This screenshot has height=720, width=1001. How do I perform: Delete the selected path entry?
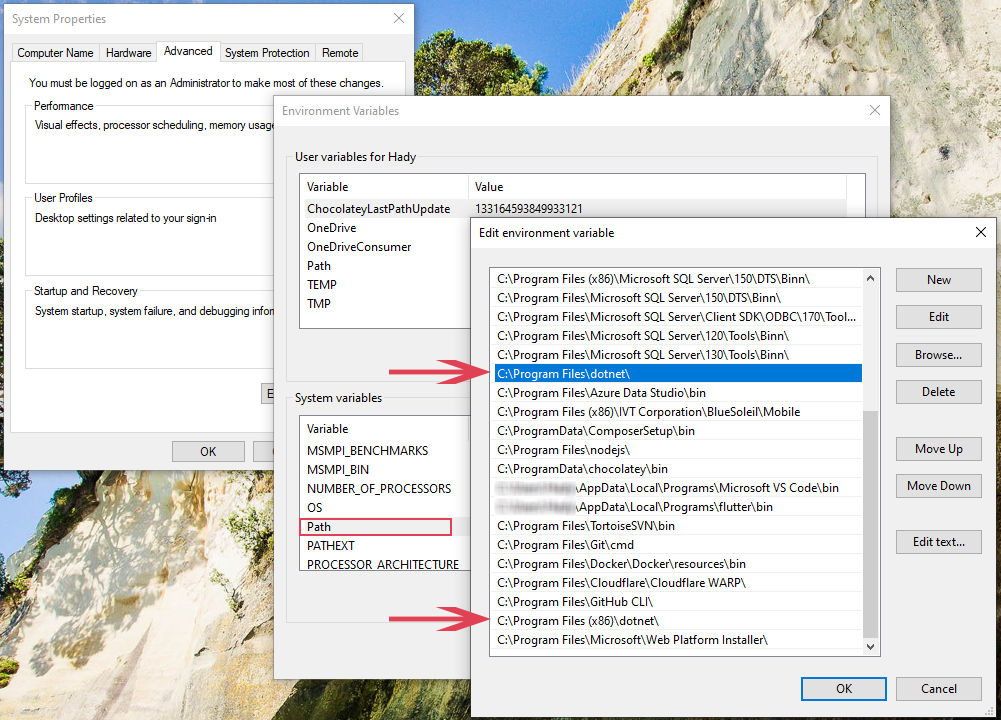click(x=938, y=392)
